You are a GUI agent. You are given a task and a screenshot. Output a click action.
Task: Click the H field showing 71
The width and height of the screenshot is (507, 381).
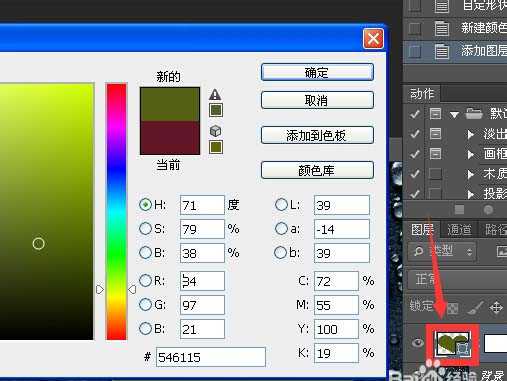(202, 205)
